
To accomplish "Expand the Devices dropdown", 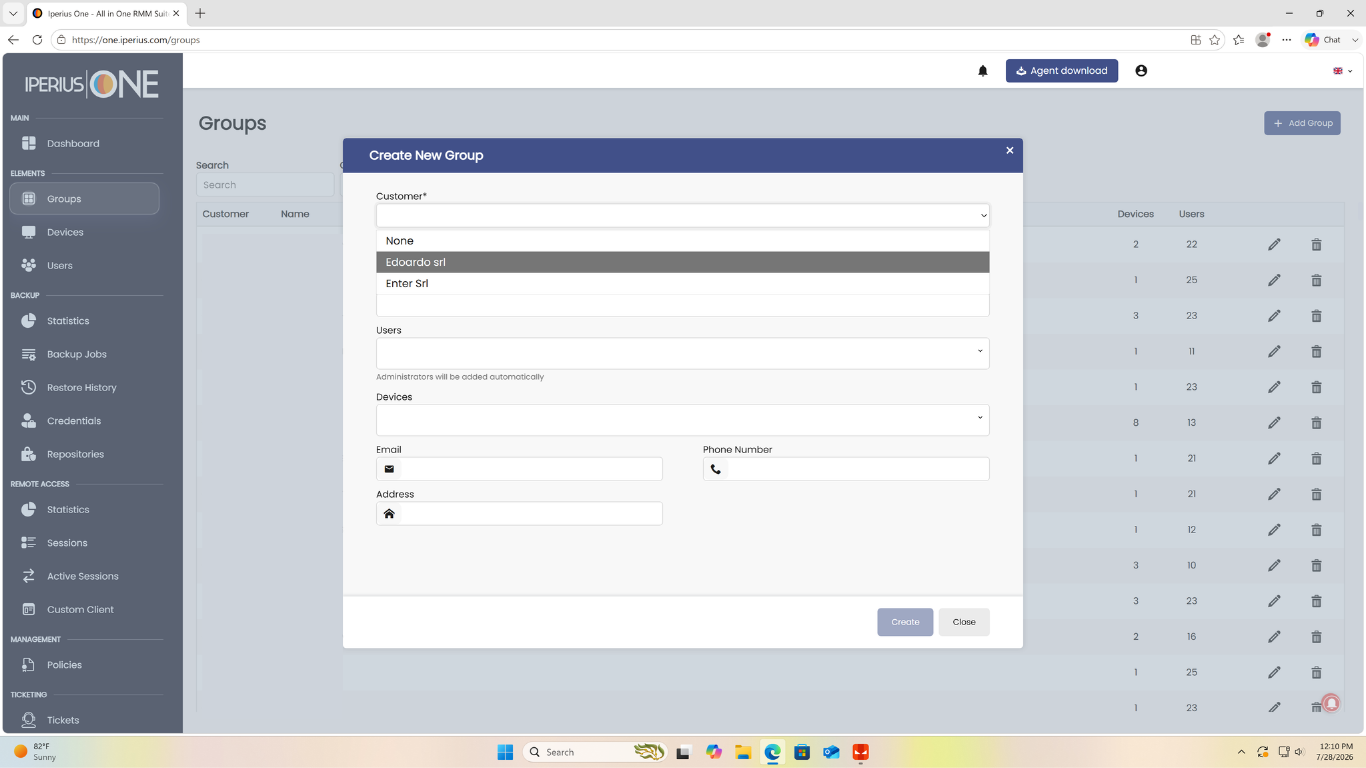I will [x=683, y=420].
